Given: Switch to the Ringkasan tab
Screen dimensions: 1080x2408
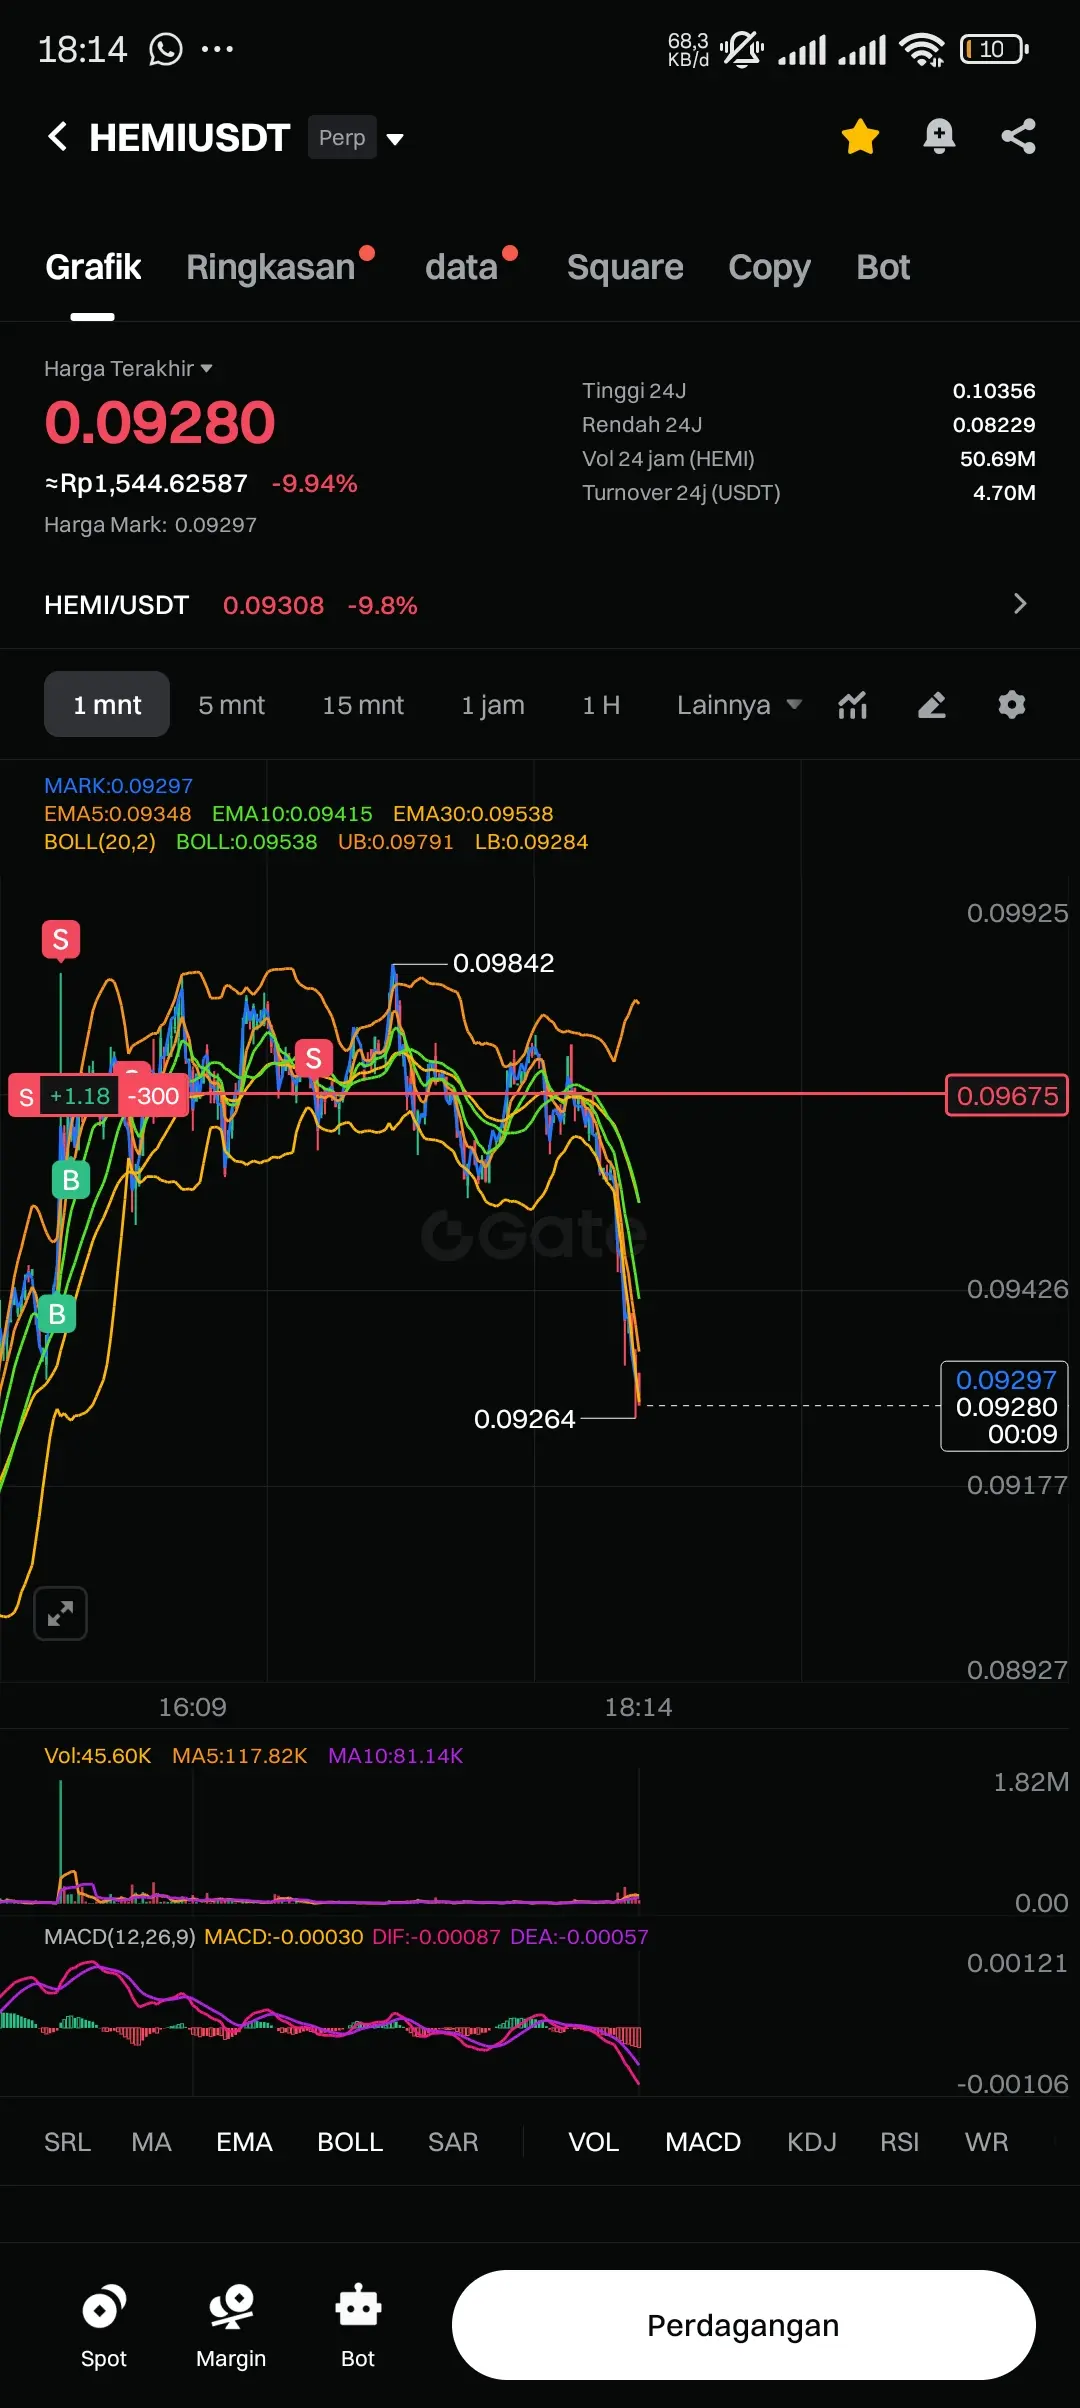Looking at the screenshot, I should 270,267.
